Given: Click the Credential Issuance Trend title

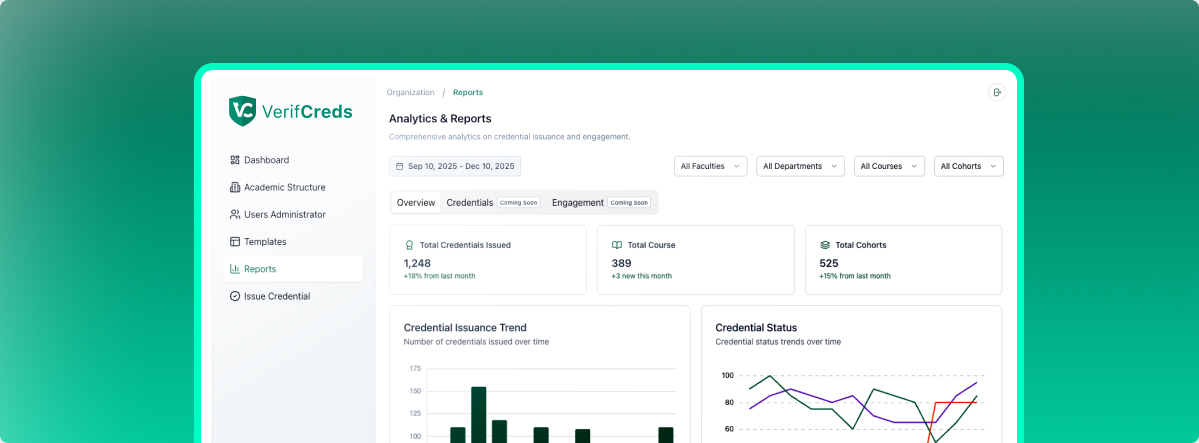Looking at the screenshot, I should [x=465, y=327].
